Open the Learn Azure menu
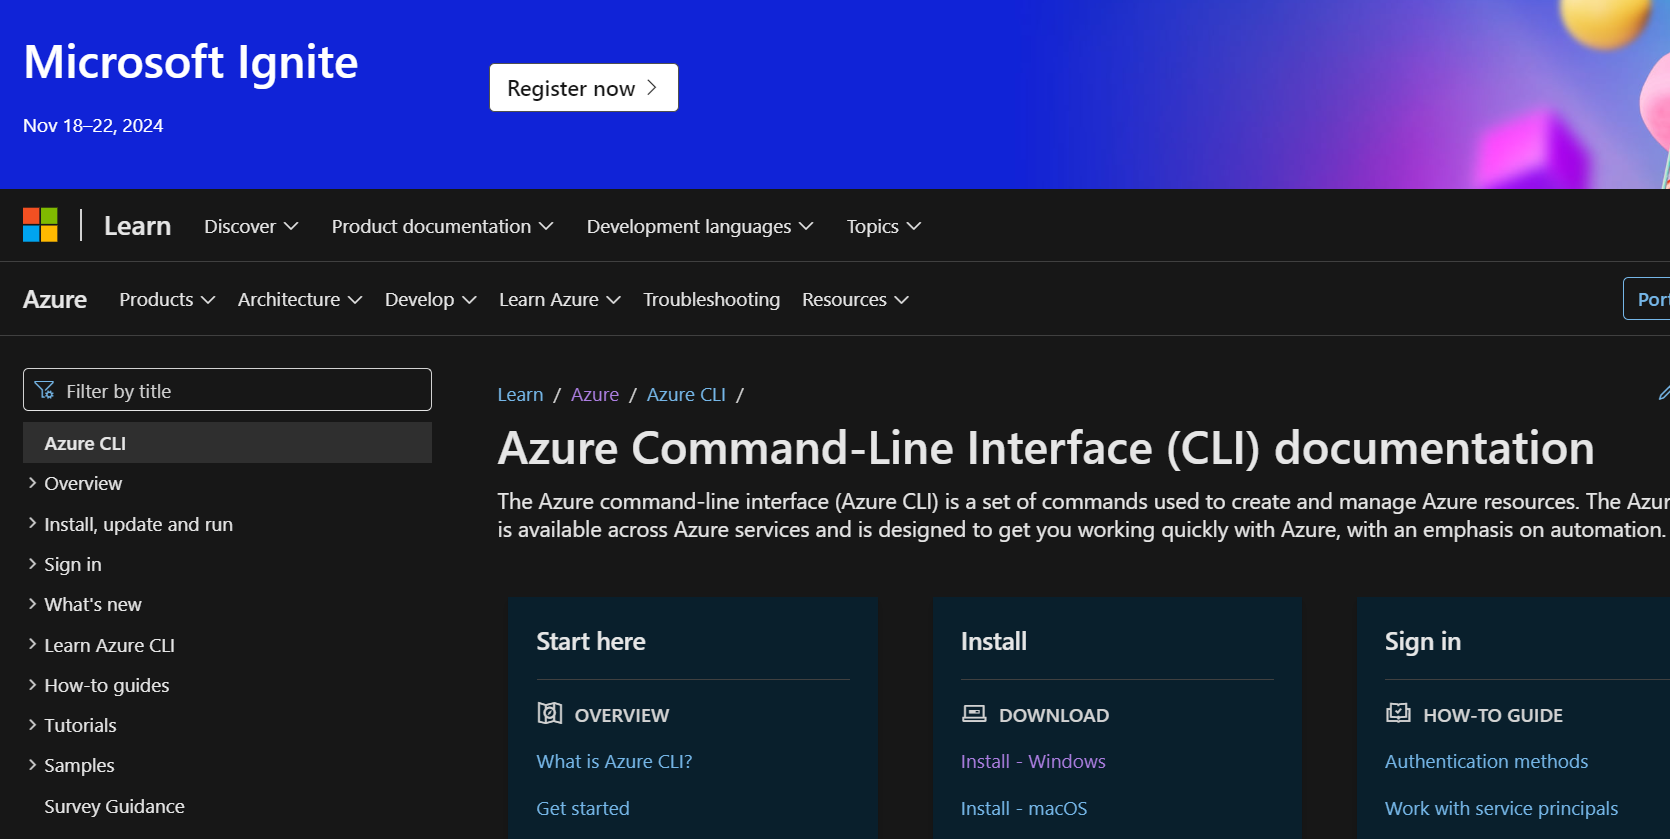Image resolution: width=1670 pixels, height=839 pixels. (x=560, y=299)
